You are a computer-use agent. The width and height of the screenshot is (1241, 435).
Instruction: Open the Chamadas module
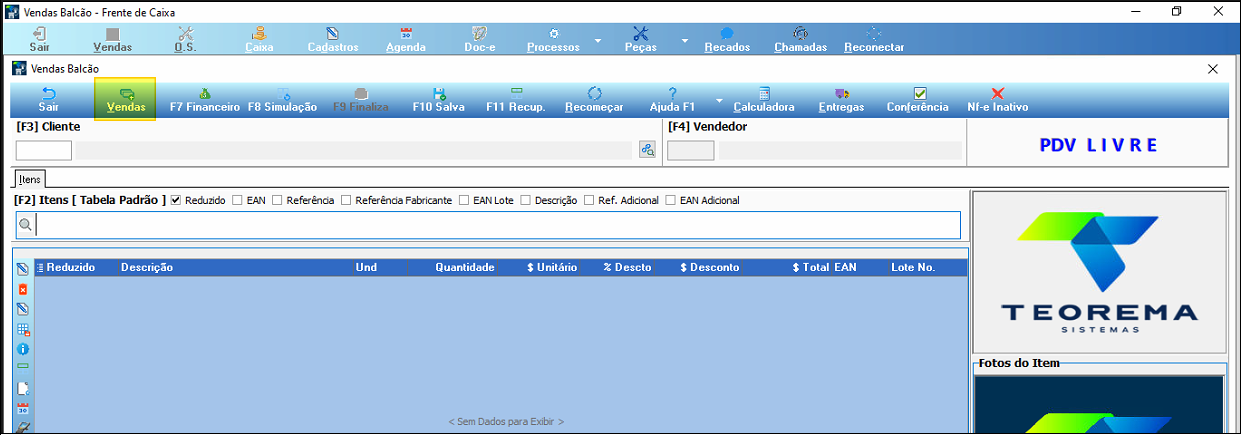pyautogui.click(x=801, y=39)
